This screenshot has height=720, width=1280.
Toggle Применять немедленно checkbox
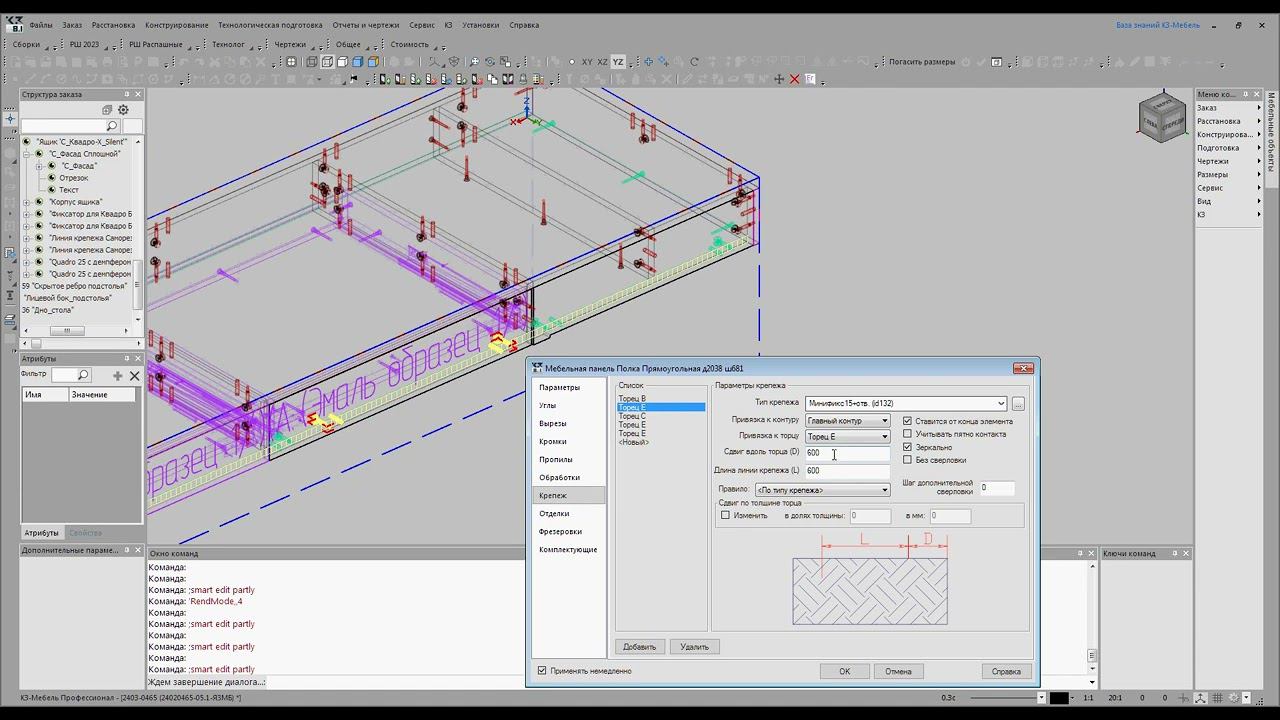click(542, 671)
